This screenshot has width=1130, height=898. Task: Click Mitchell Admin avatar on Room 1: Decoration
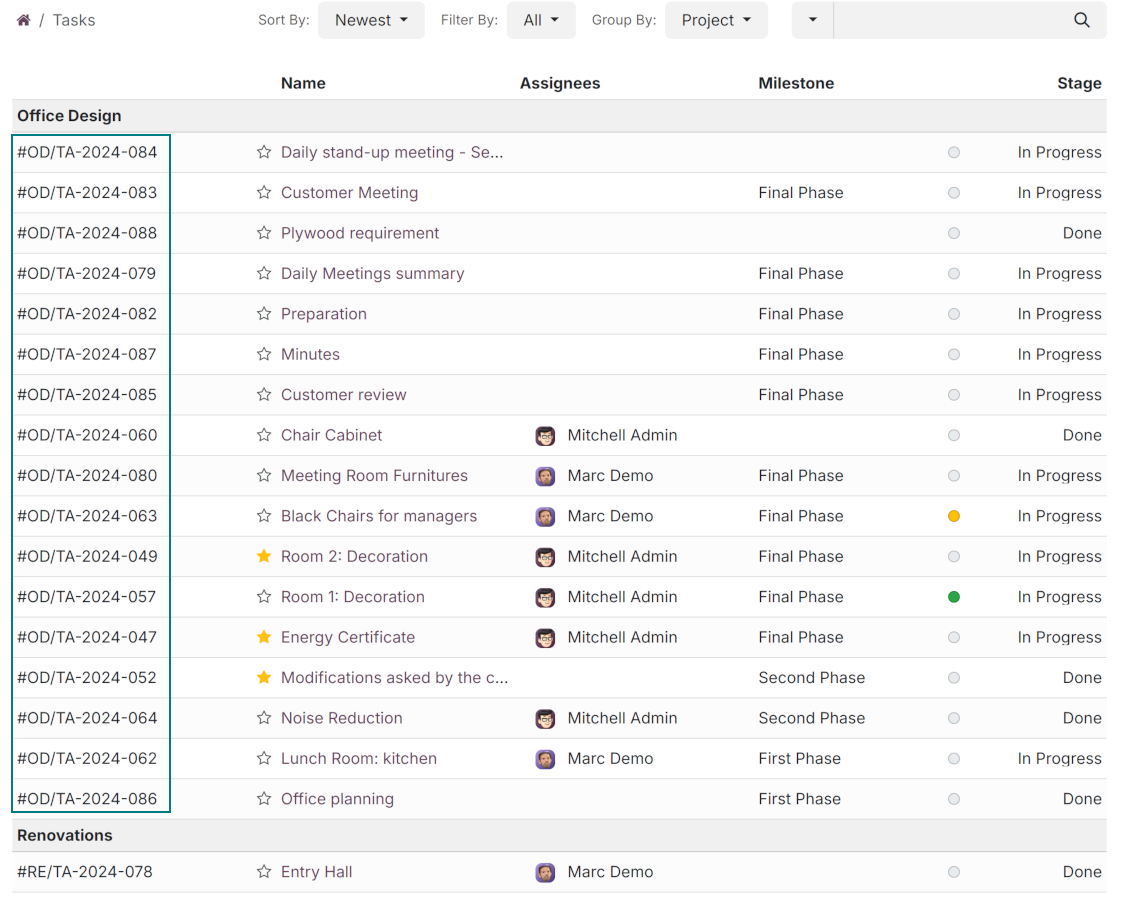coord(545,597)
